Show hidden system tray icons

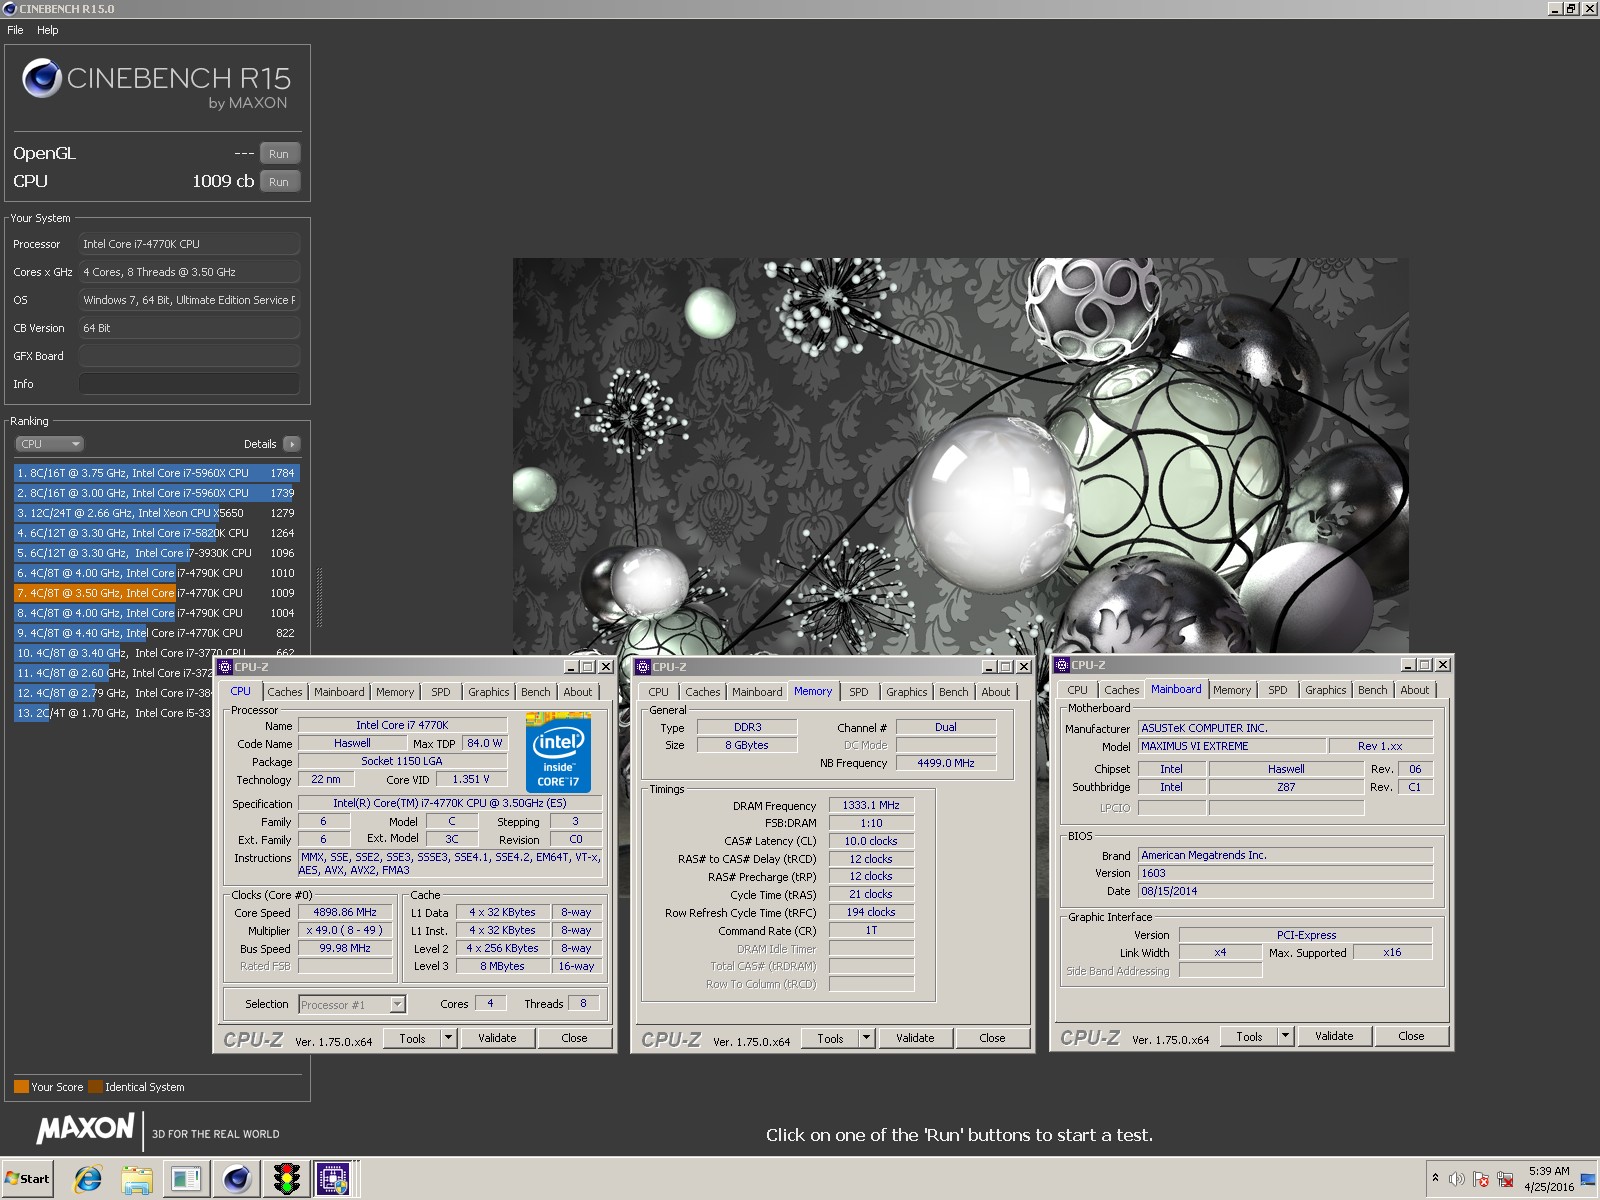(x=1435, y=1178)
